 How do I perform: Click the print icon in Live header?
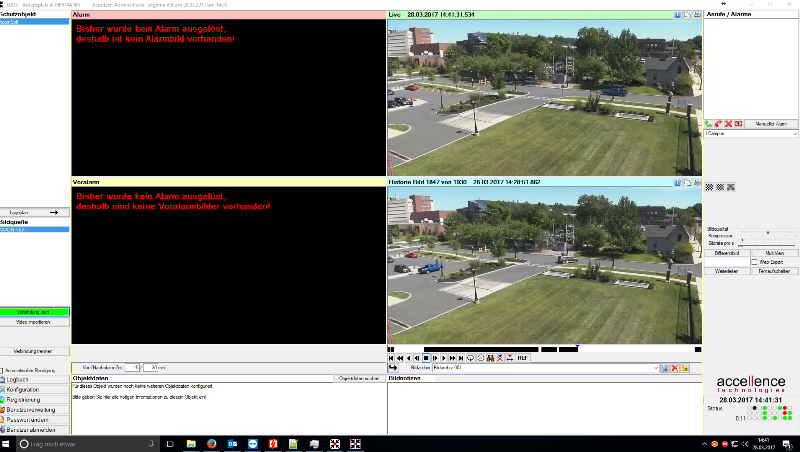(x=697, y=15)
